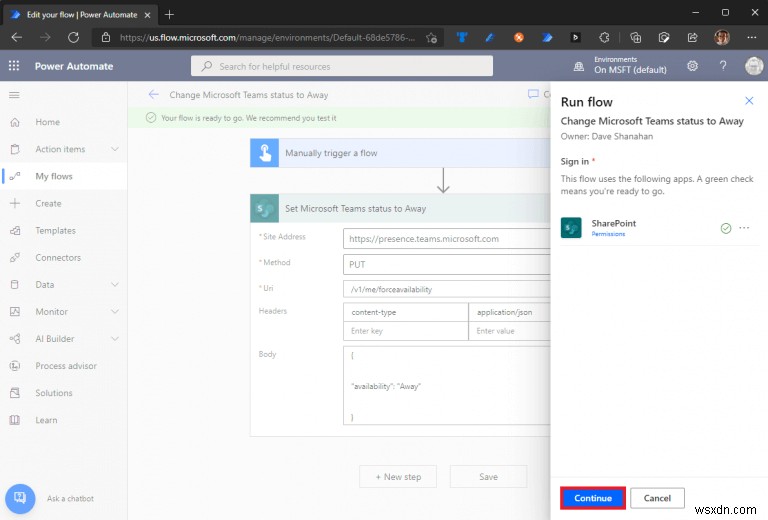
Task: Open the browser extensions puzzle icon
Action: (604, 37)
